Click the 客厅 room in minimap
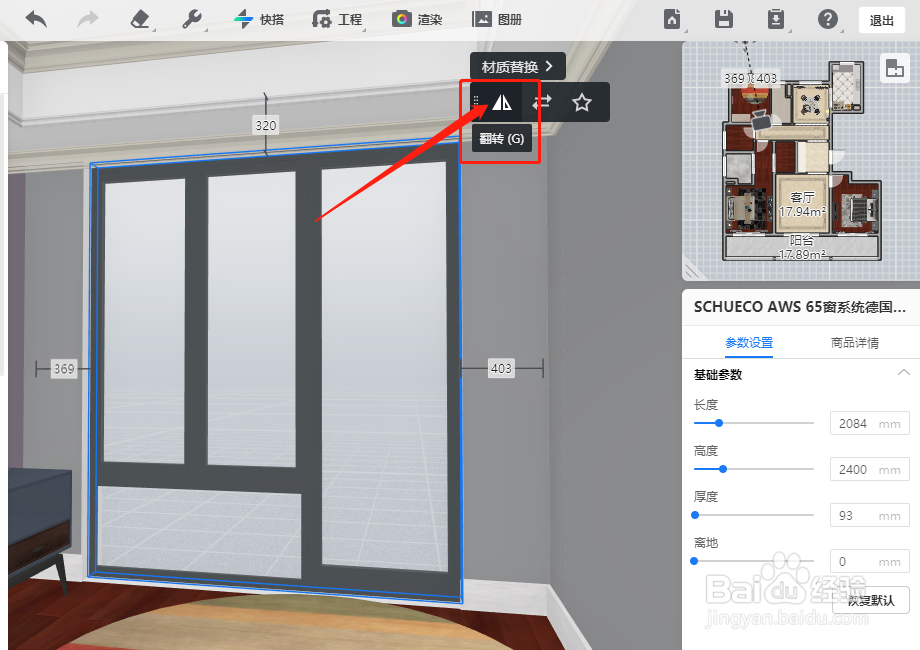Image resolution: width=920 pixels, height=650 pixels. coord(801,204)
